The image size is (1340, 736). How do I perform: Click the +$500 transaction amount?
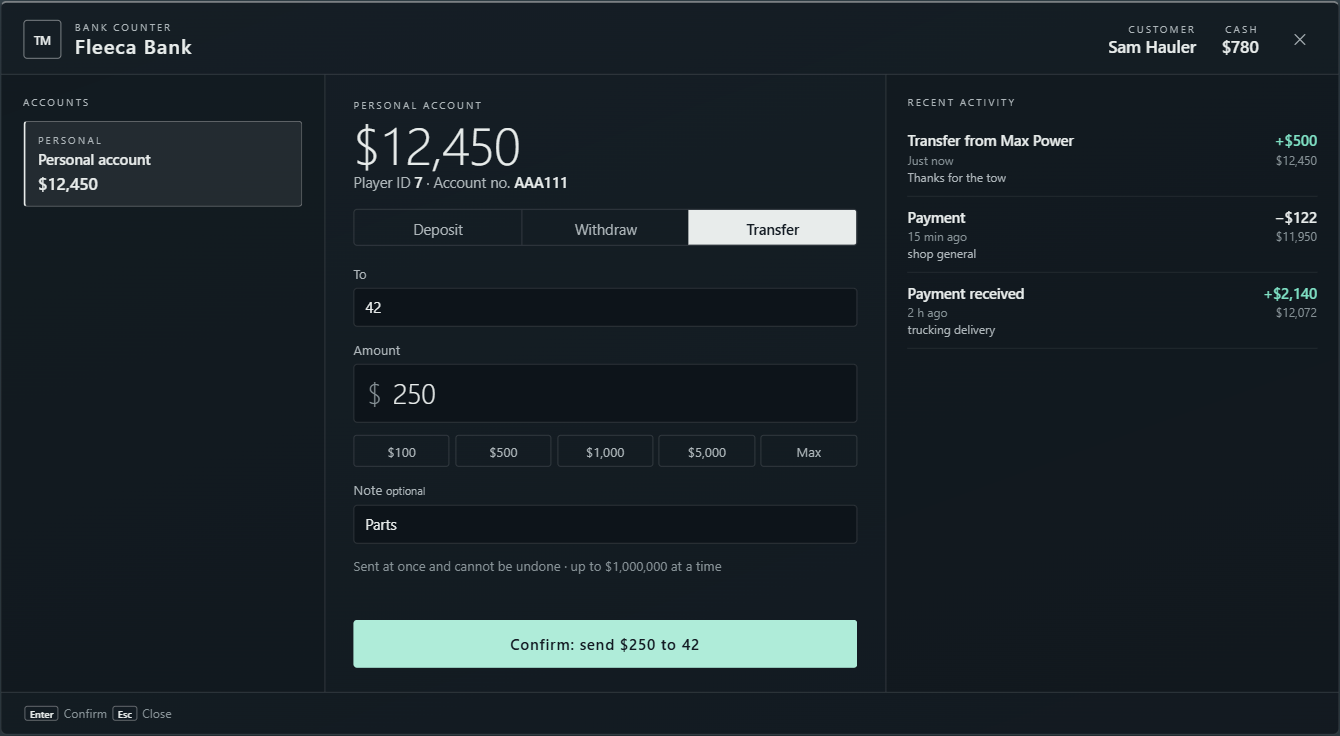coord(1296,141)
